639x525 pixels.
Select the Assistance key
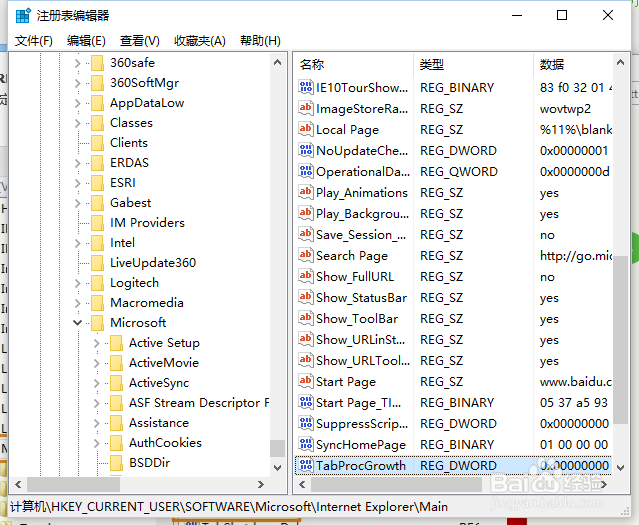(x=159, y=423)
